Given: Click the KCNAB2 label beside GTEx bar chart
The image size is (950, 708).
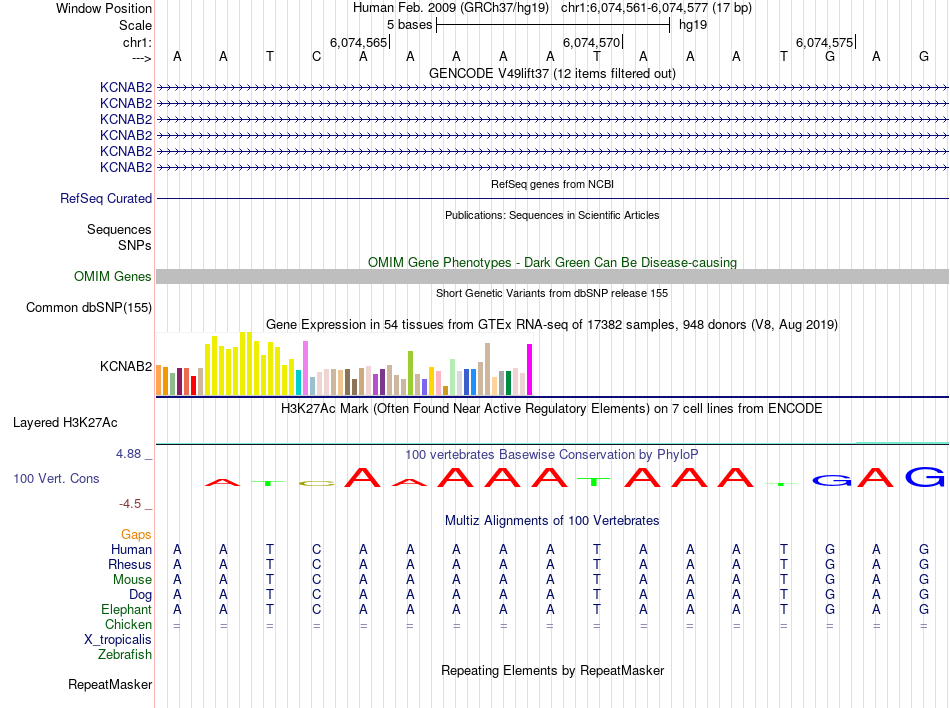Looking at the screenshot, I should tap(126, 366).
